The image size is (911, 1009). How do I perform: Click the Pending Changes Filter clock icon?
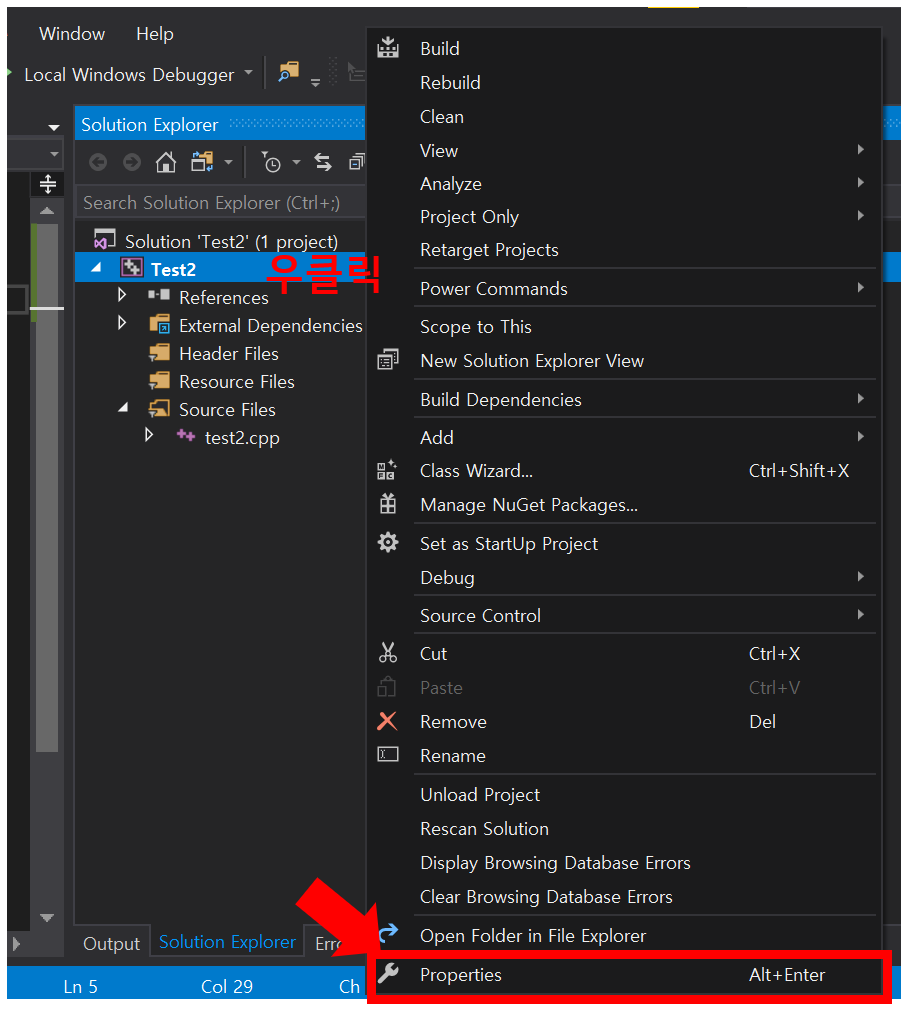pos(271,162)
